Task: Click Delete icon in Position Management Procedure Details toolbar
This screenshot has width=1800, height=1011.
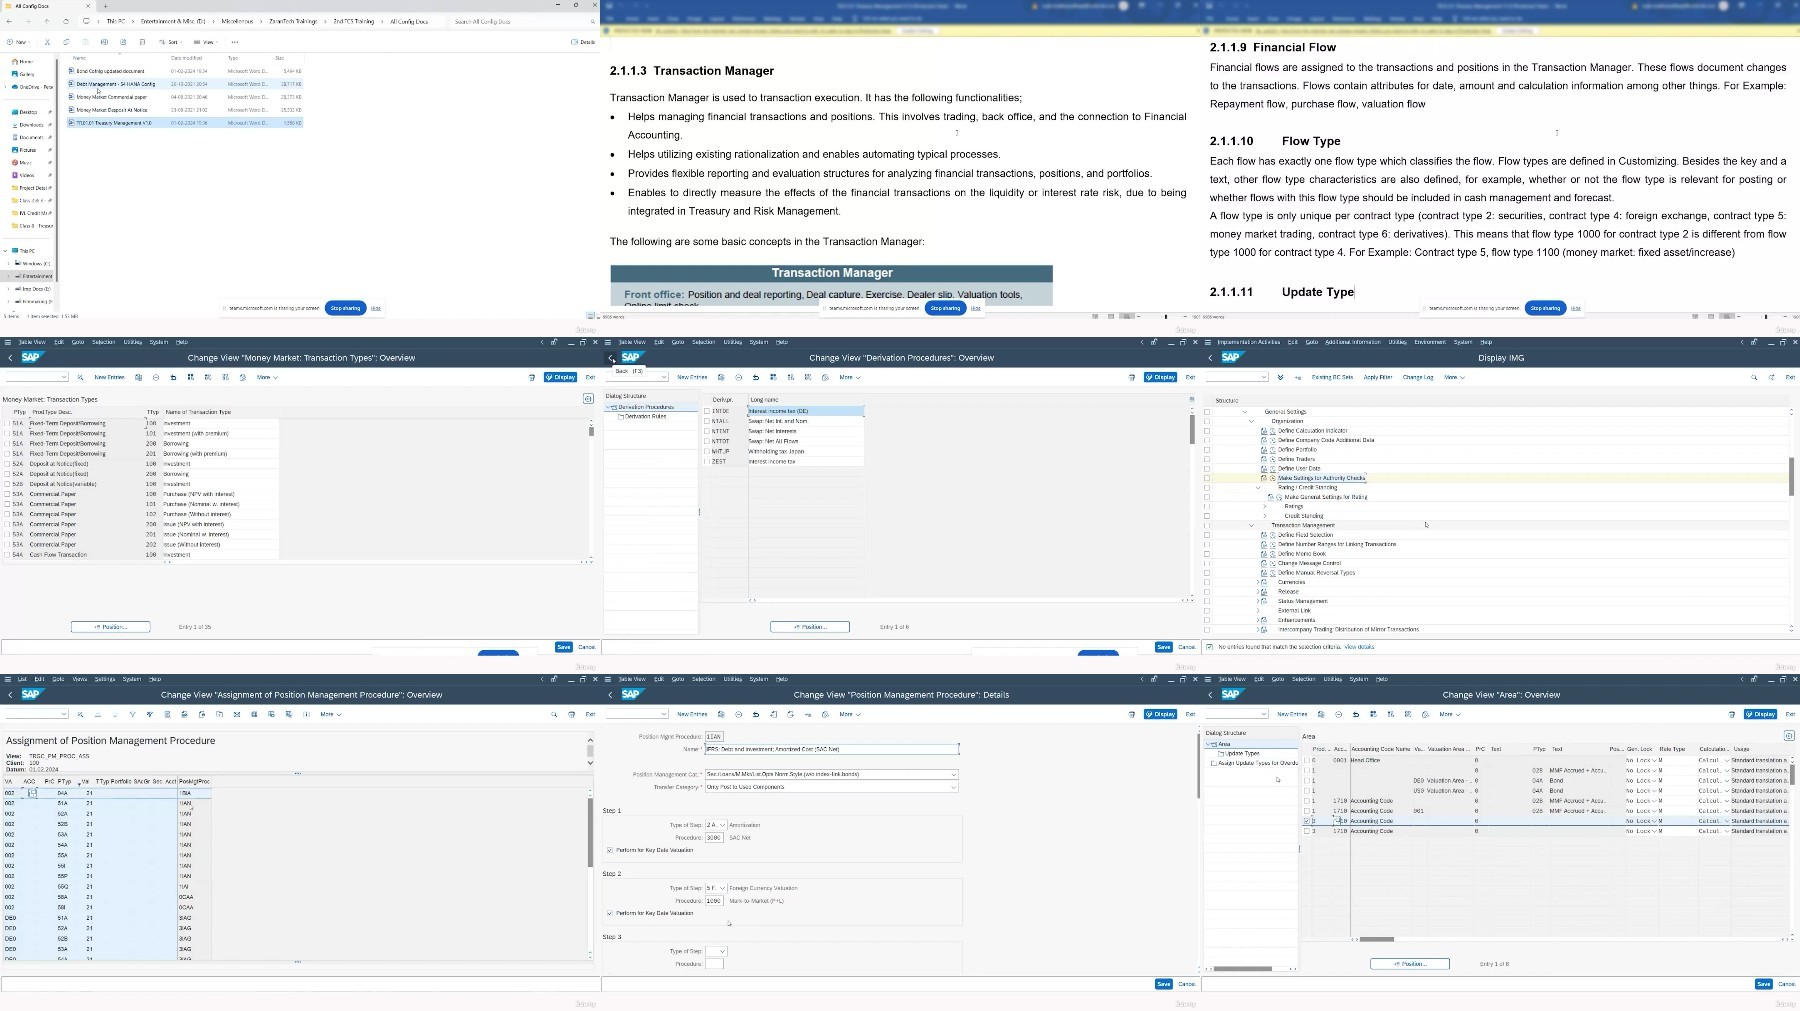Action: pyautogui.click(x=738, y=714)
